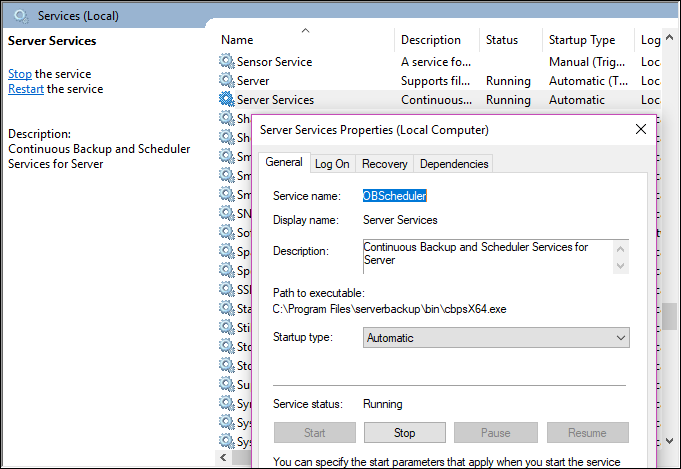Go to the Dependencies tab
Image resolution: width=681 pixels, height=469 pixels.
pos(454,164)
